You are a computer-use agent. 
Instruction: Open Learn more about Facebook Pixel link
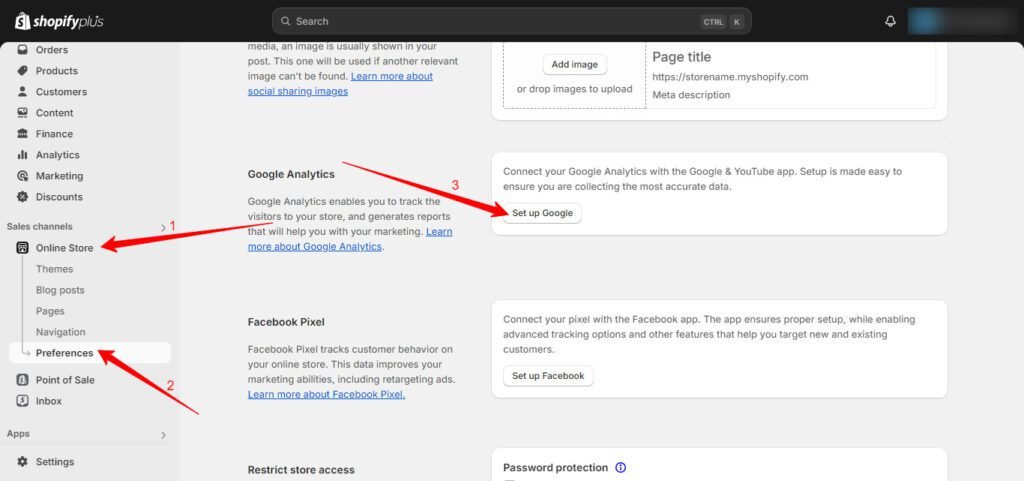327,394
